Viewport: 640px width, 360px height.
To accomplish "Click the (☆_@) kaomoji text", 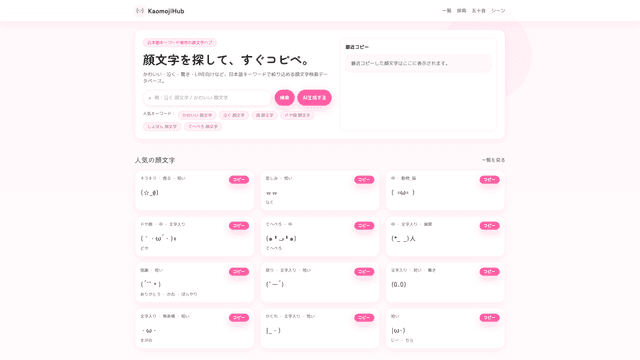I will tap(149, 193).
